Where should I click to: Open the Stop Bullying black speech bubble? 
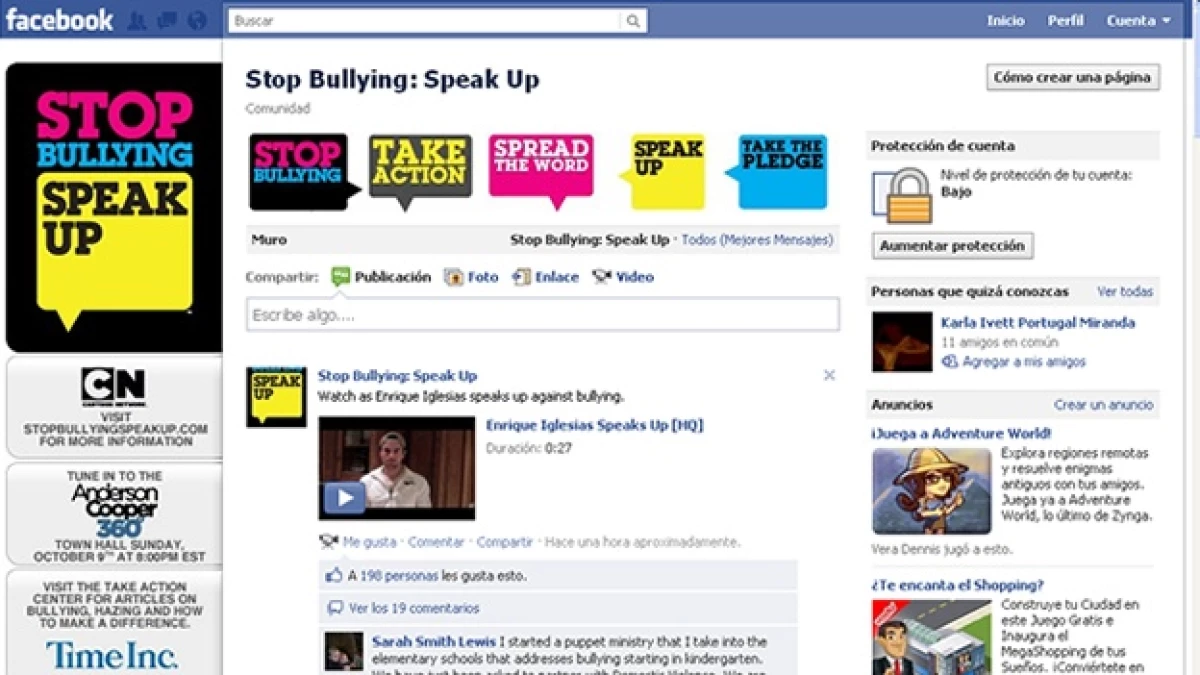(x=303, y=173)
